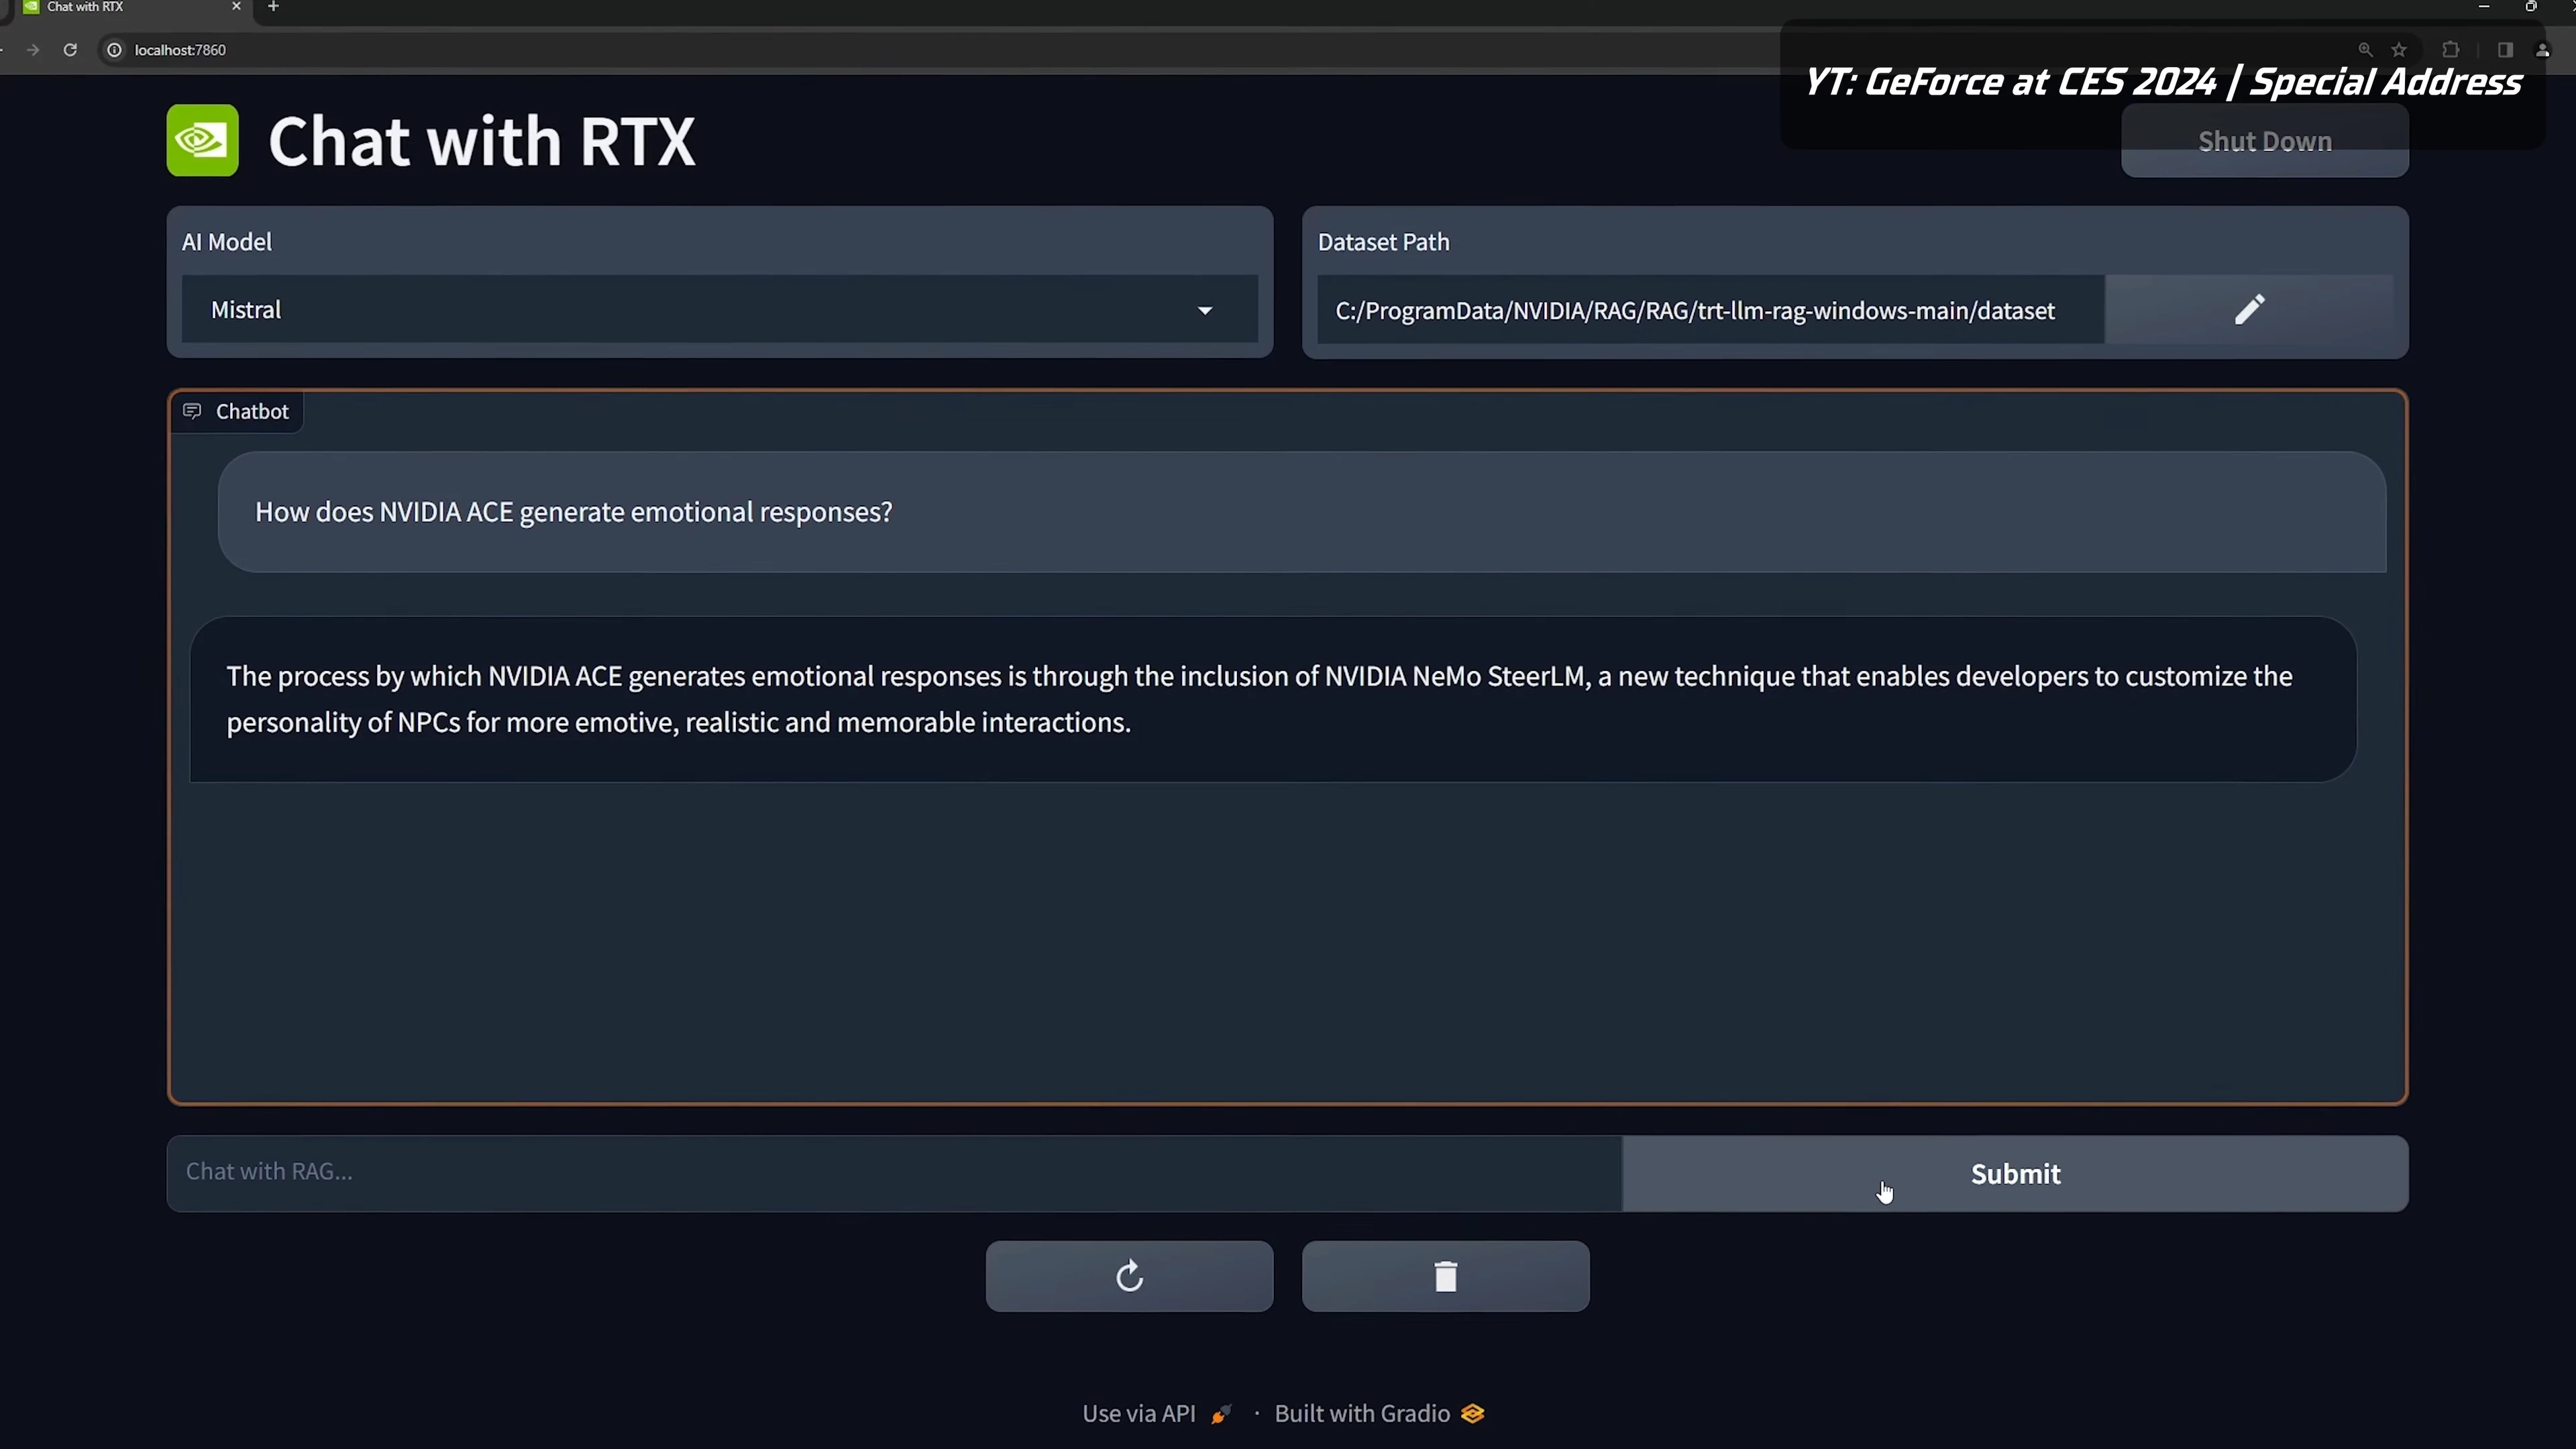This screenshot has height=1449, width=2576.
Task: Click the NVIDIA logo icon
Action: (x=202, y=140)
